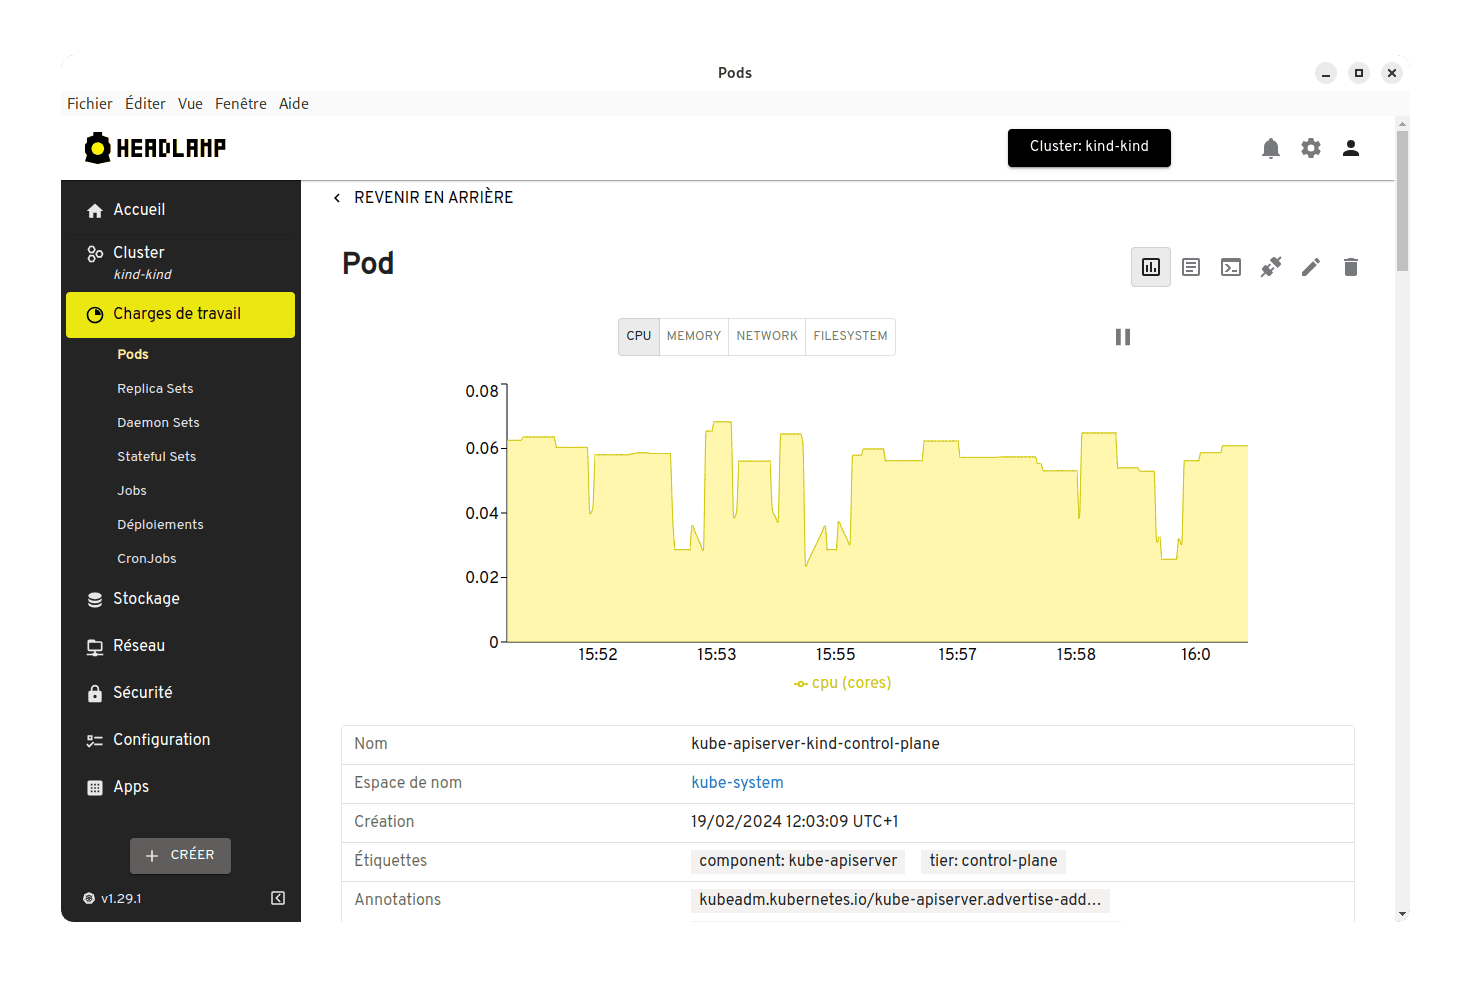Click the component: kube-apiserver label chip
The image size is (1471, 989).
(798, 861)
